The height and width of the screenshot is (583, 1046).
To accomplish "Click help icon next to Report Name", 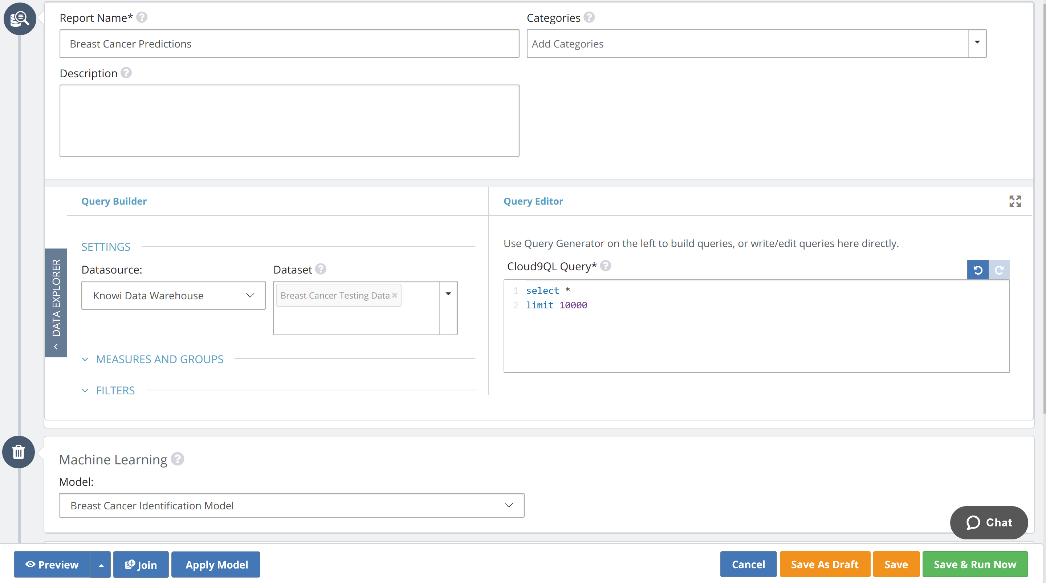I will (x=141, y=18).
